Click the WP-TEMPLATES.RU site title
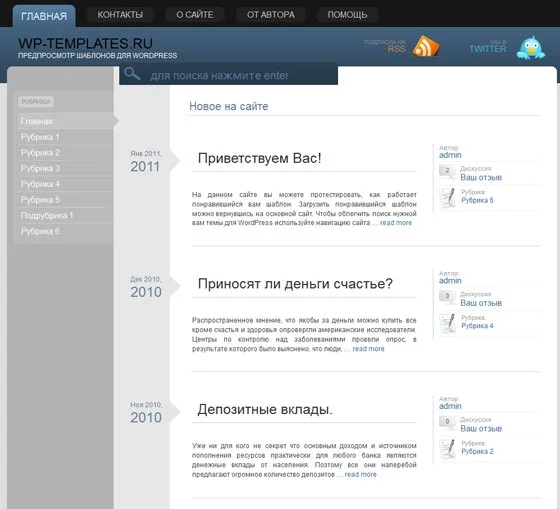This screenshot has width=560, height=509. [x=85, y=44]
